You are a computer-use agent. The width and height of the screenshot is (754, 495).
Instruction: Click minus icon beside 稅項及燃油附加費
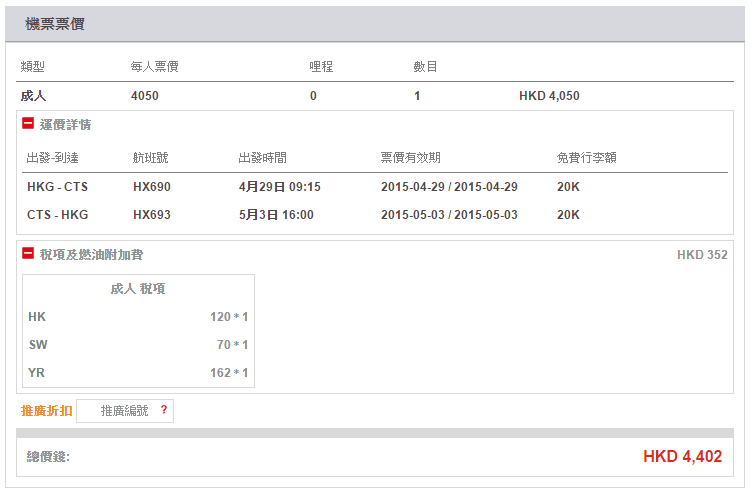(28, 254)
